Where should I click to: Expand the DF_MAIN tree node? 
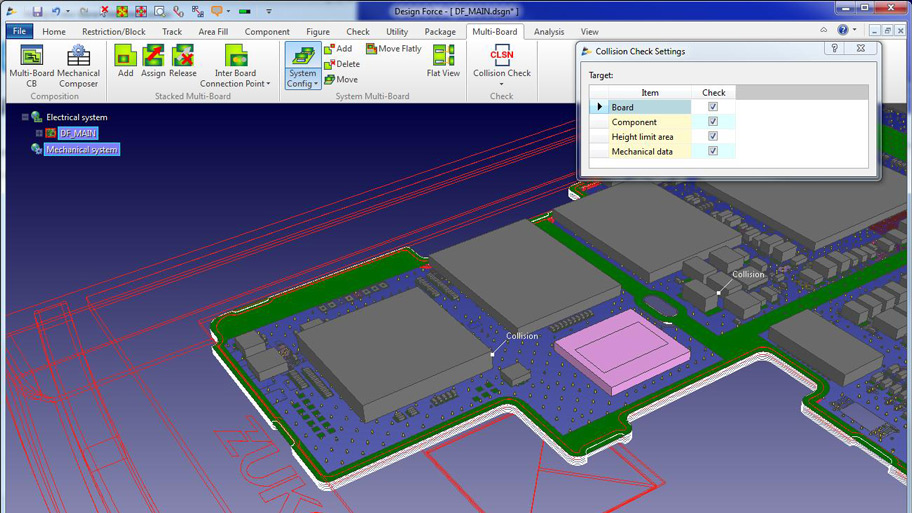coord(39,133)
